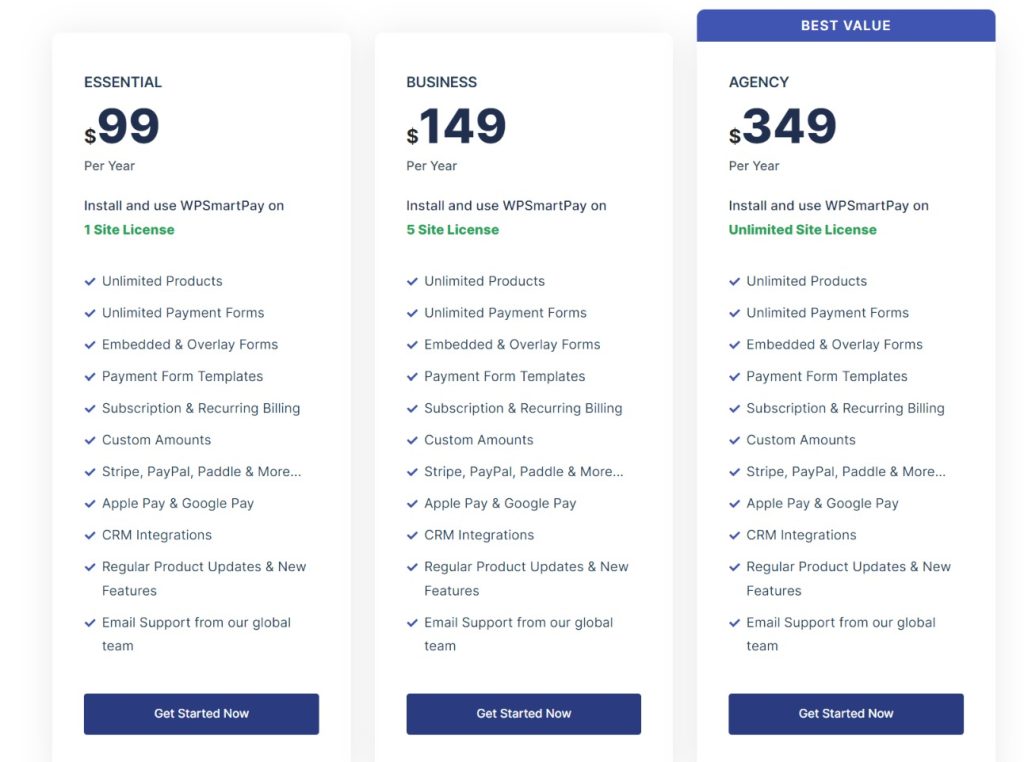The height and width of the screenshot is (762, 1024).
Task: Click Business's Regular Product Updates feature text
Action: [526, 579]
